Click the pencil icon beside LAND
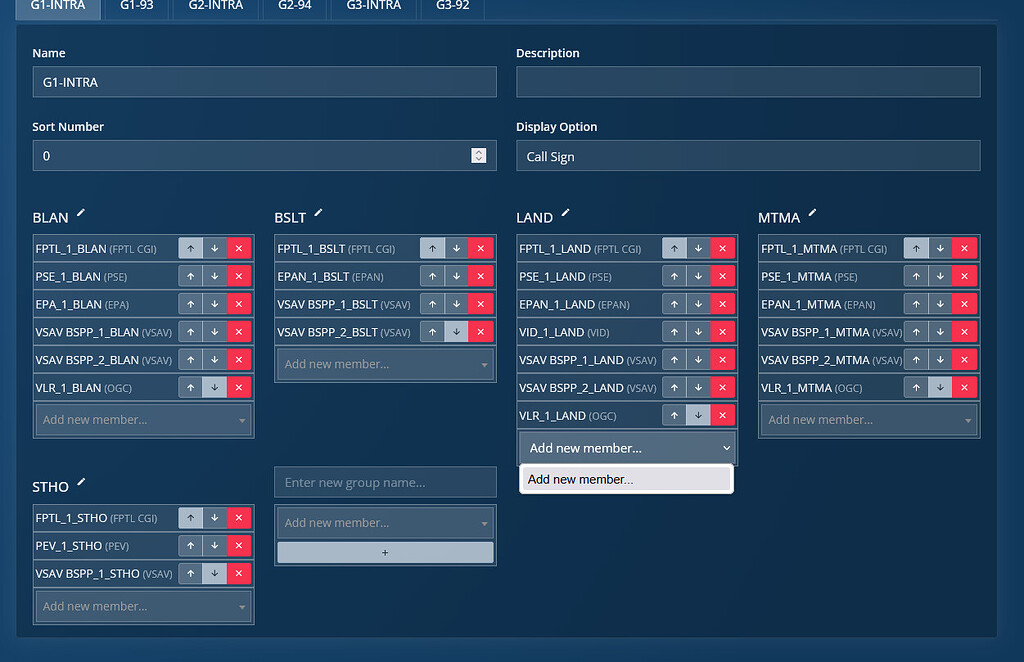Viewport: 1024px width, 662px height. [566, 213]
